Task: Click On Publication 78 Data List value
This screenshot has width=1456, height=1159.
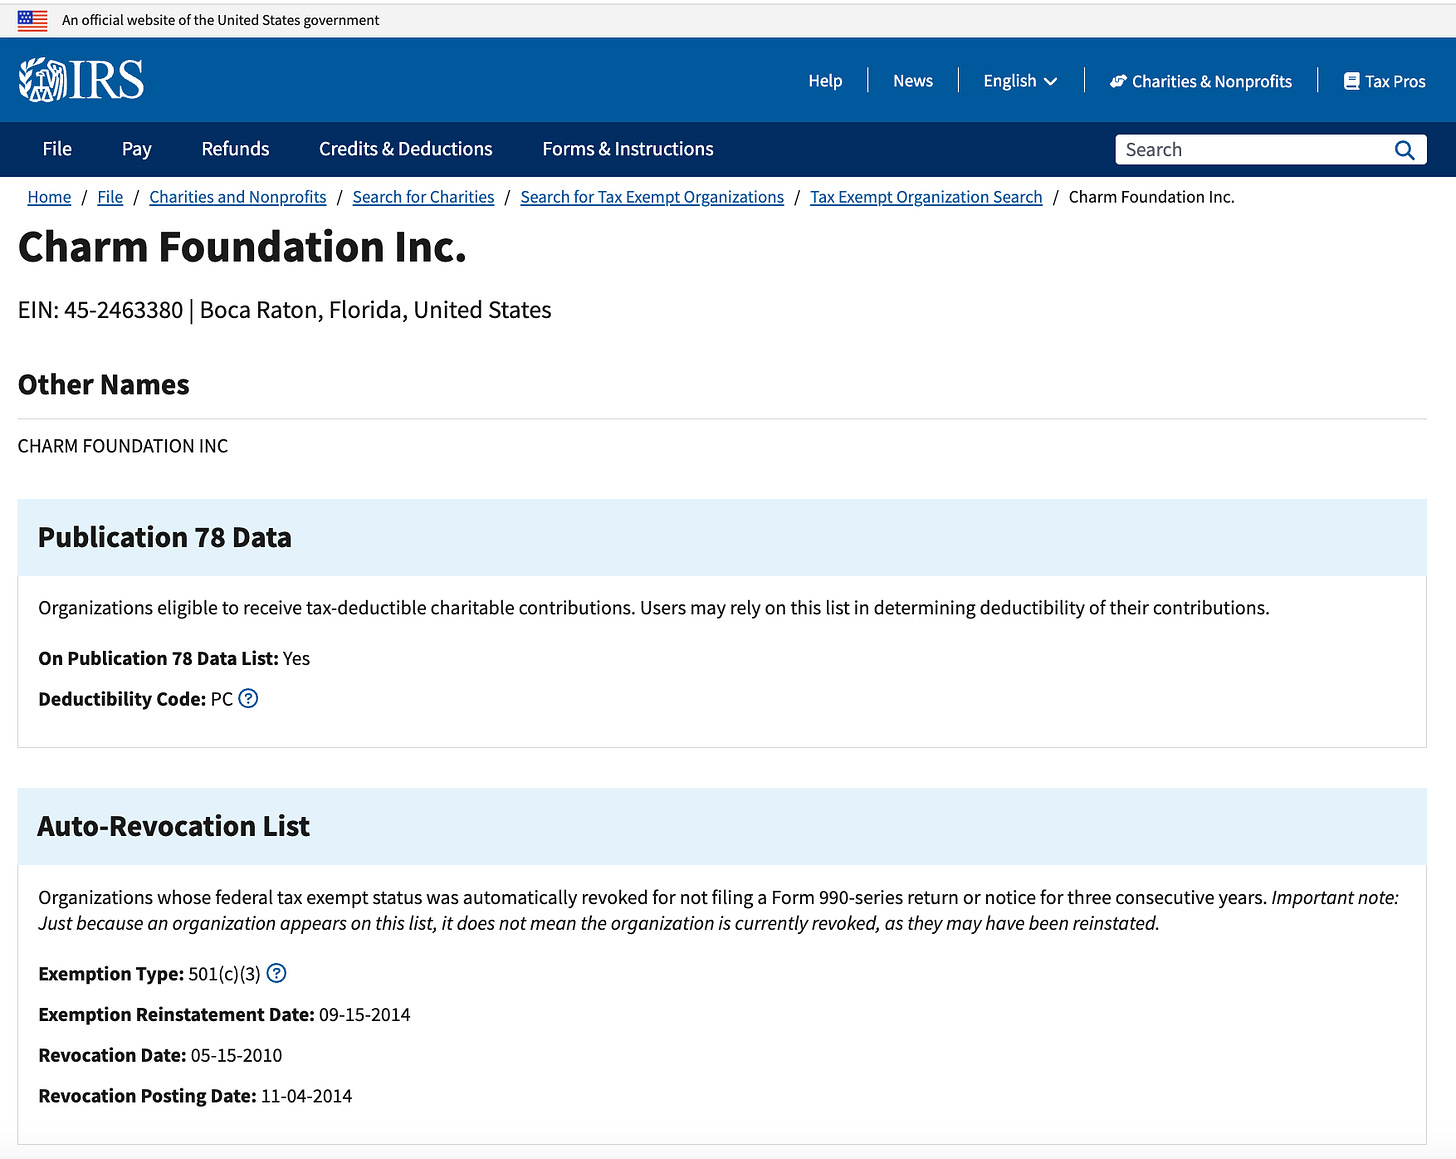Action: click(296, 658)
